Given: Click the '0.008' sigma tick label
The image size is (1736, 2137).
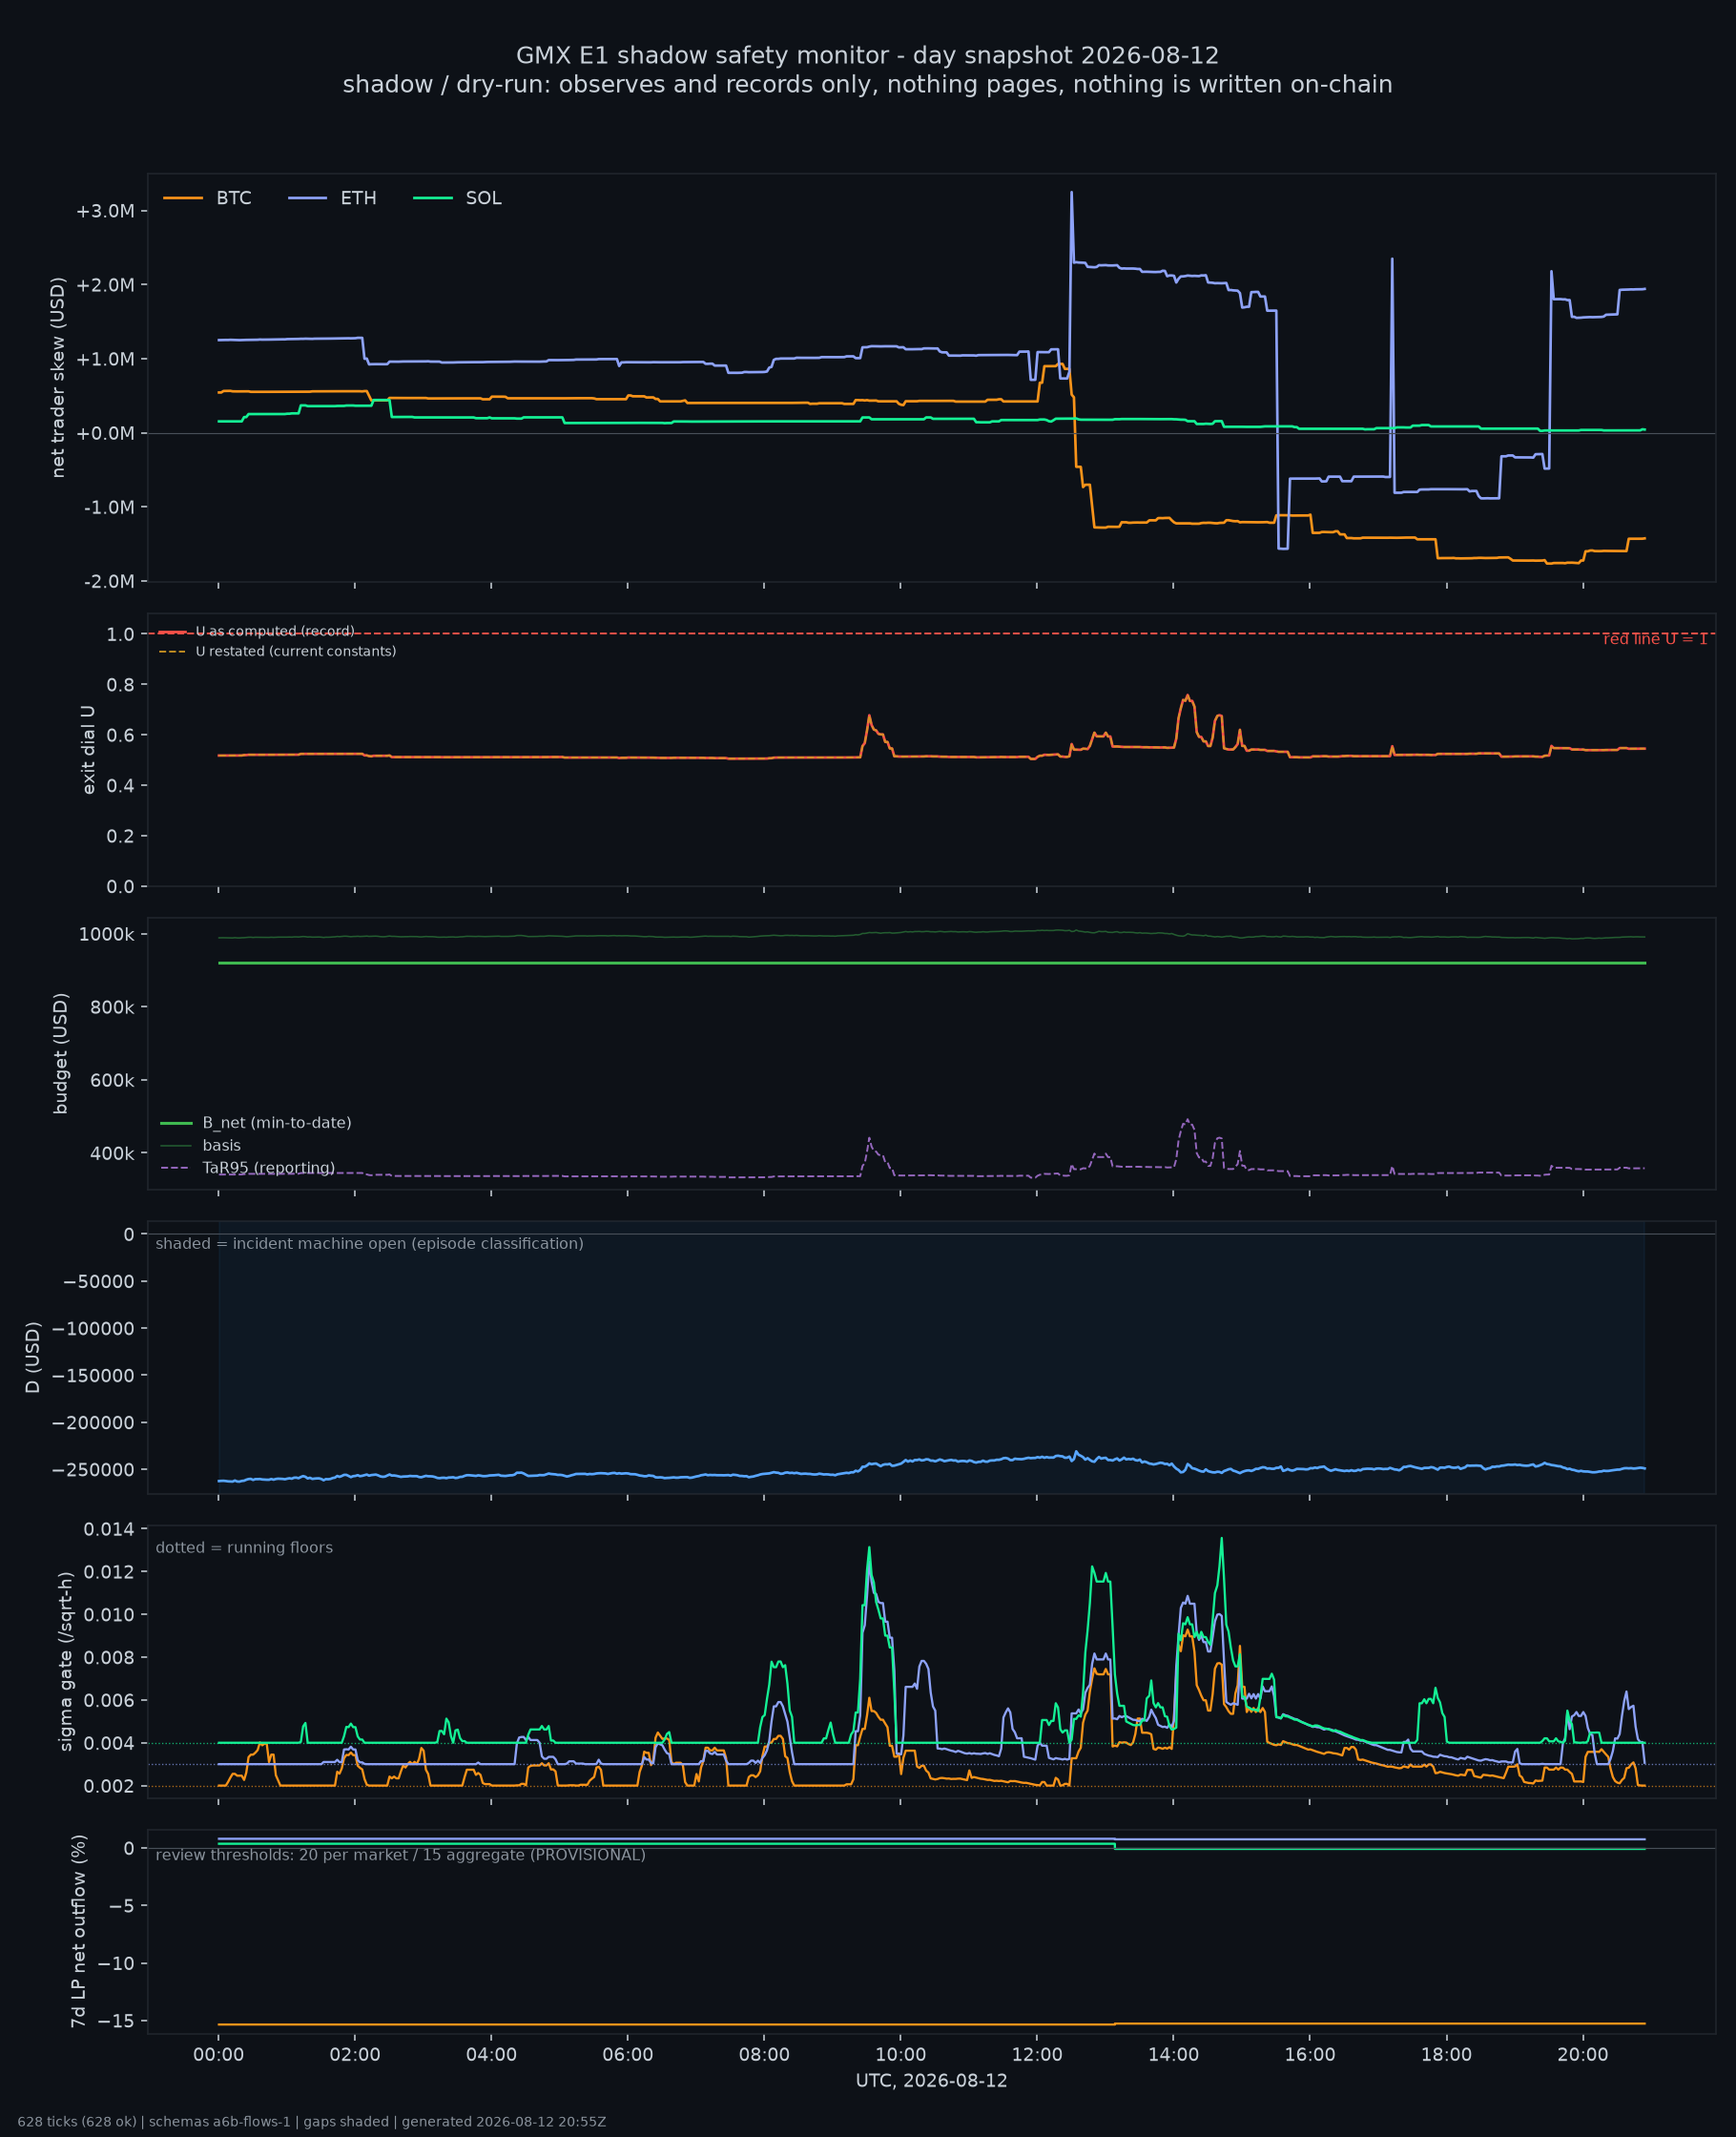Looking at the screenshot, I should [x=109, y=1657].
